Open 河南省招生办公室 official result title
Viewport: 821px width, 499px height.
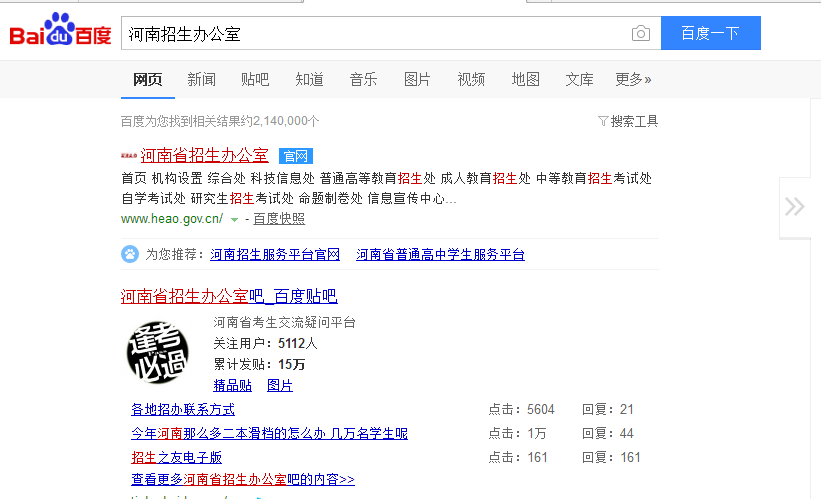[x=205, y=156]
